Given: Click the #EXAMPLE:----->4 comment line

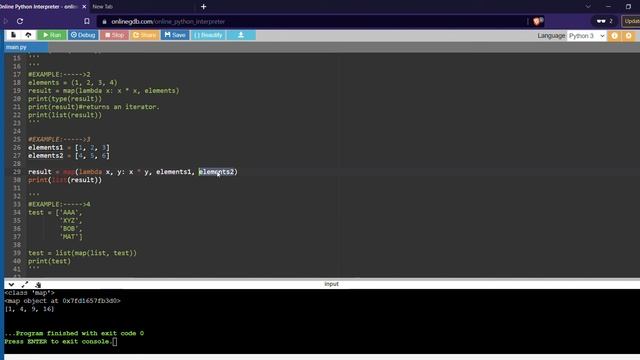Looking at the screenshot, I should [59, 204].
